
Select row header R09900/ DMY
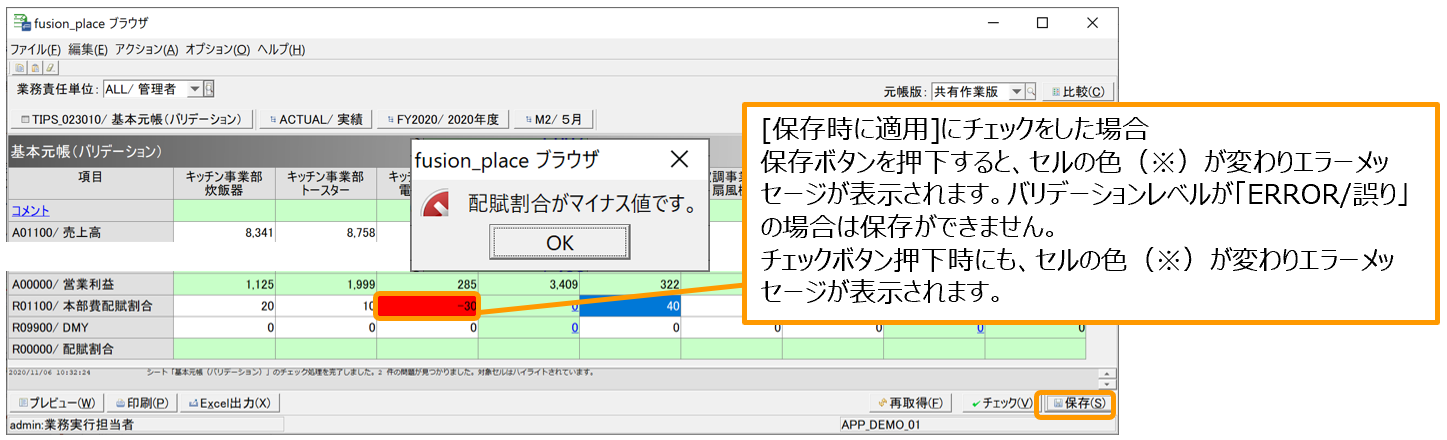(x=90, y=326)
